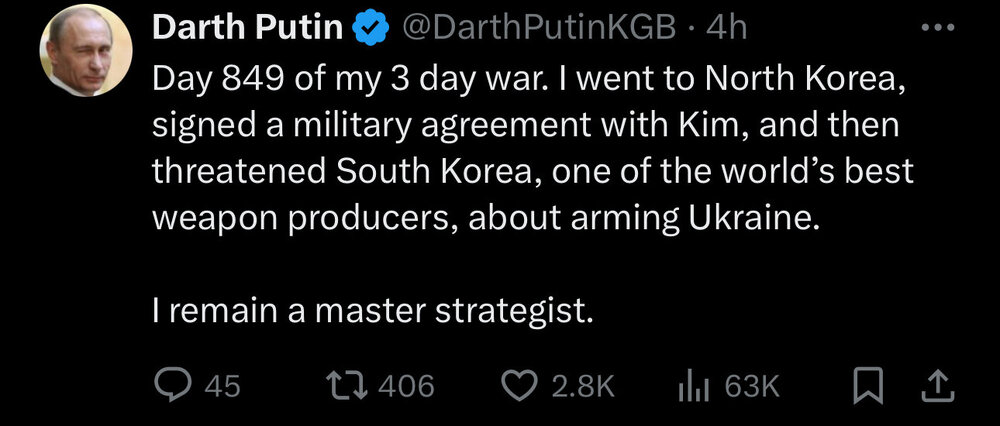This screenshot has height=426, width=1000.
Task: Click the 63K views count
Action: tap(752, 386)
